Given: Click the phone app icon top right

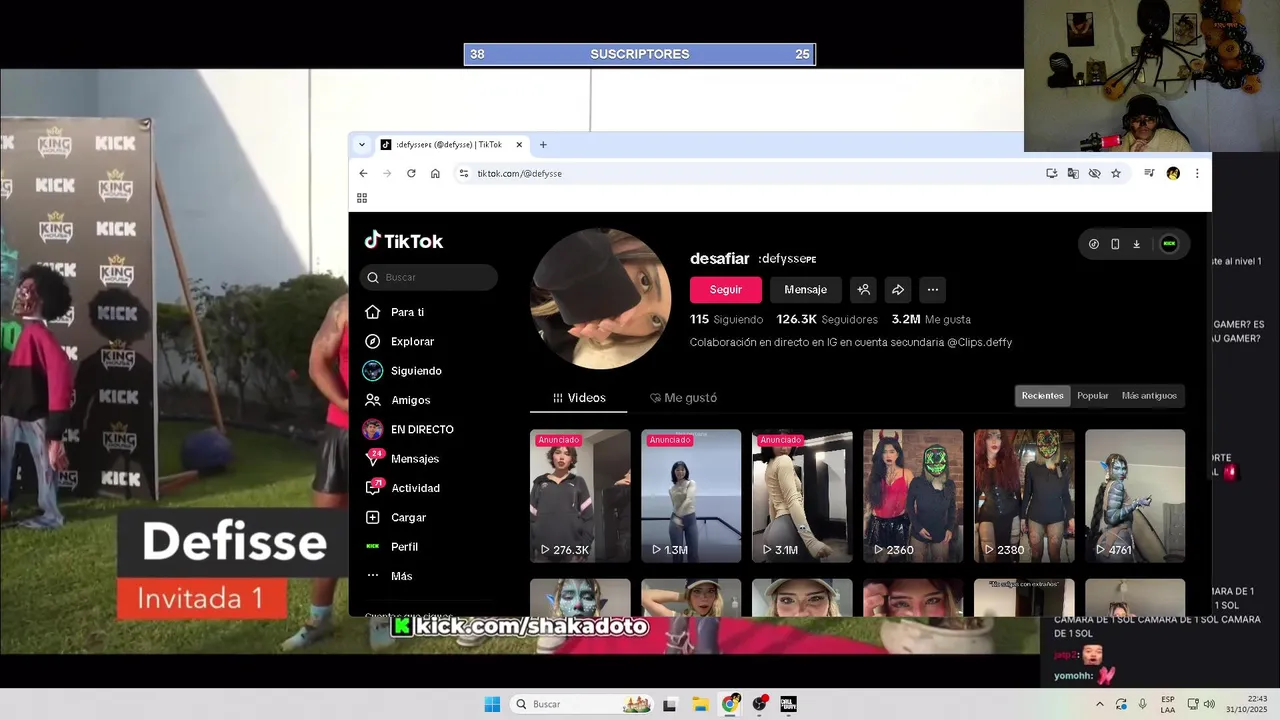Looking at the screenshot, I should (1115, 244).
